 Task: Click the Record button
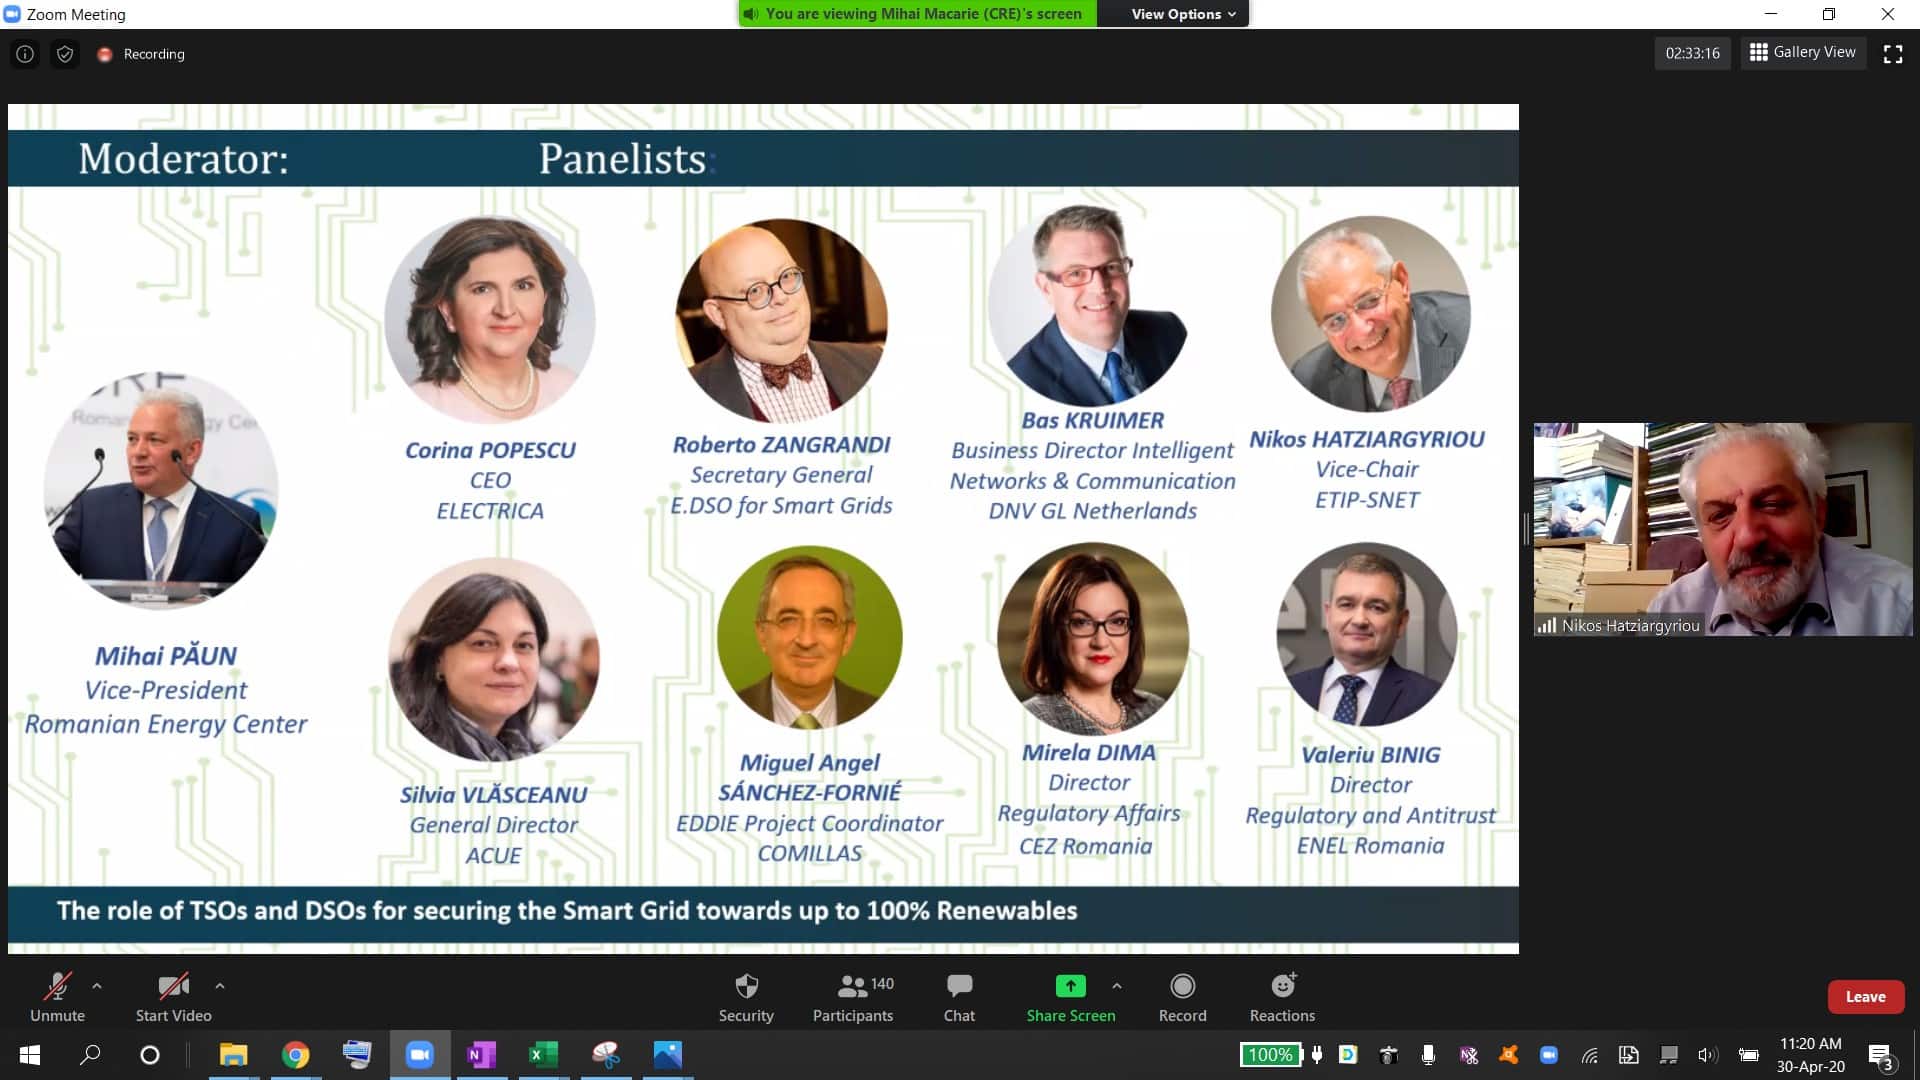tap(1182, 997)
